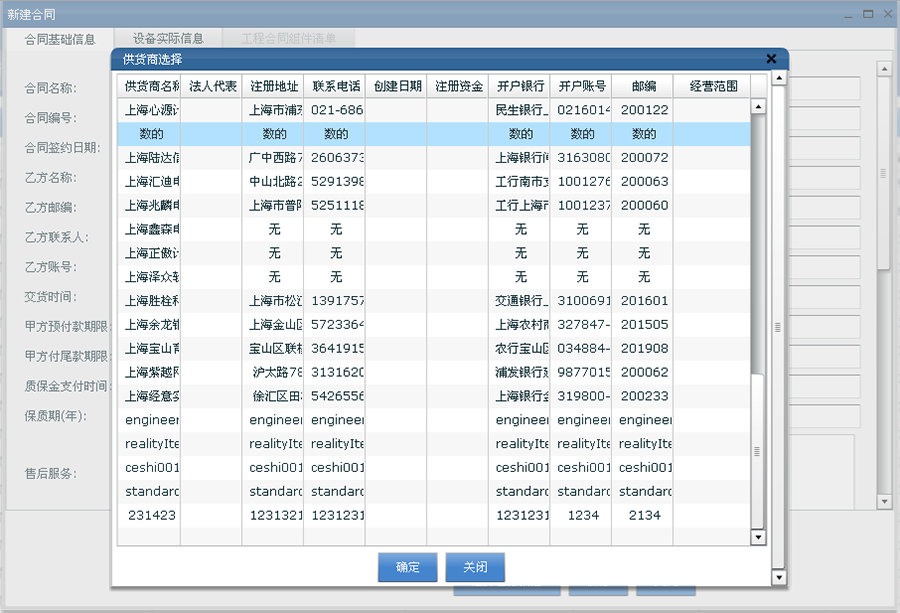Sort by the 经营范围 column header
Viewport: 900px width, 613px height.
(713, 85)
